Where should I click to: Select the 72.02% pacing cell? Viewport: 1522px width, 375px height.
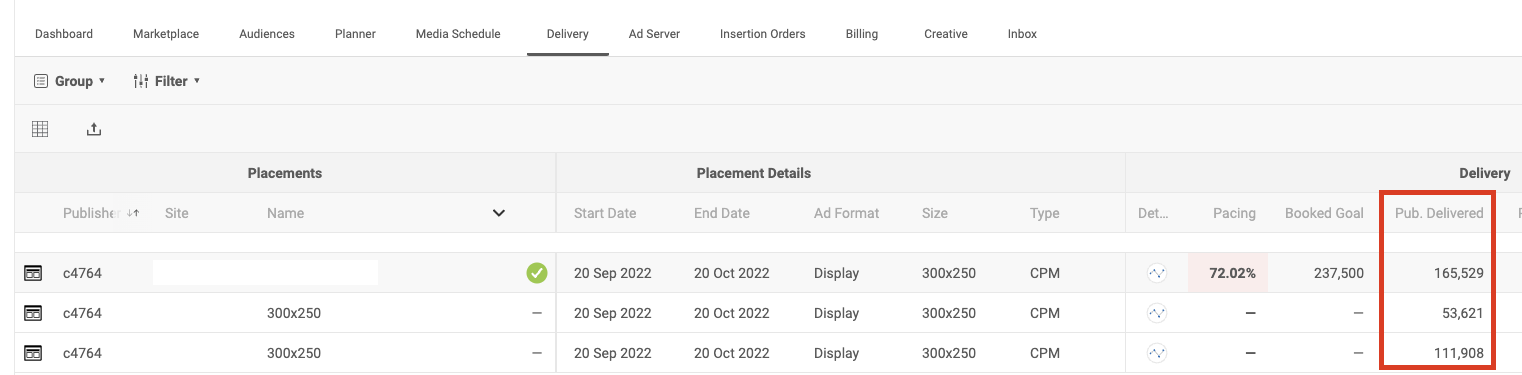tap(1228, 273)
